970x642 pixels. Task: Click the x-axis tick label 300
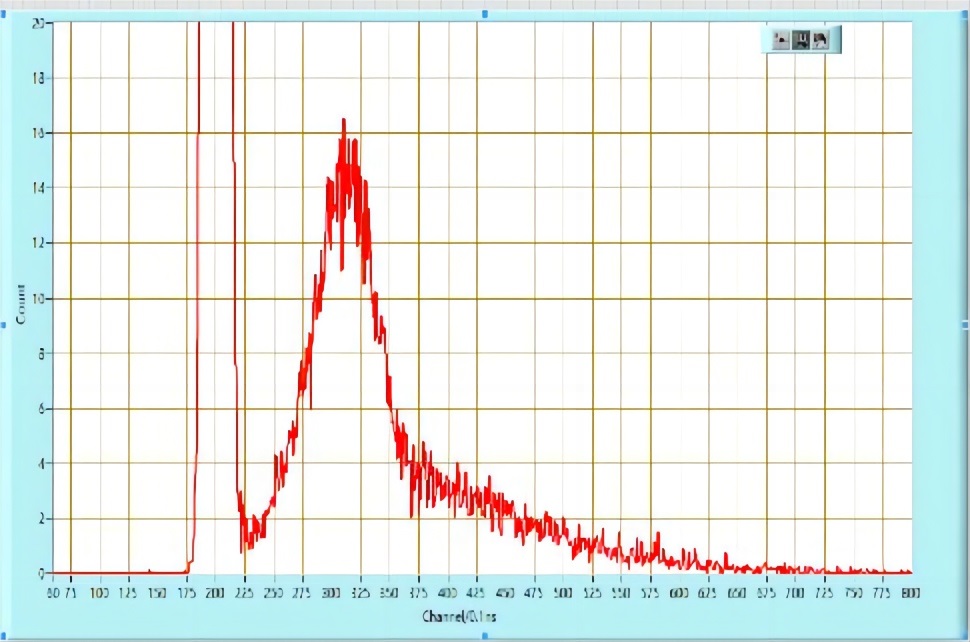click(x=331, y=593)
